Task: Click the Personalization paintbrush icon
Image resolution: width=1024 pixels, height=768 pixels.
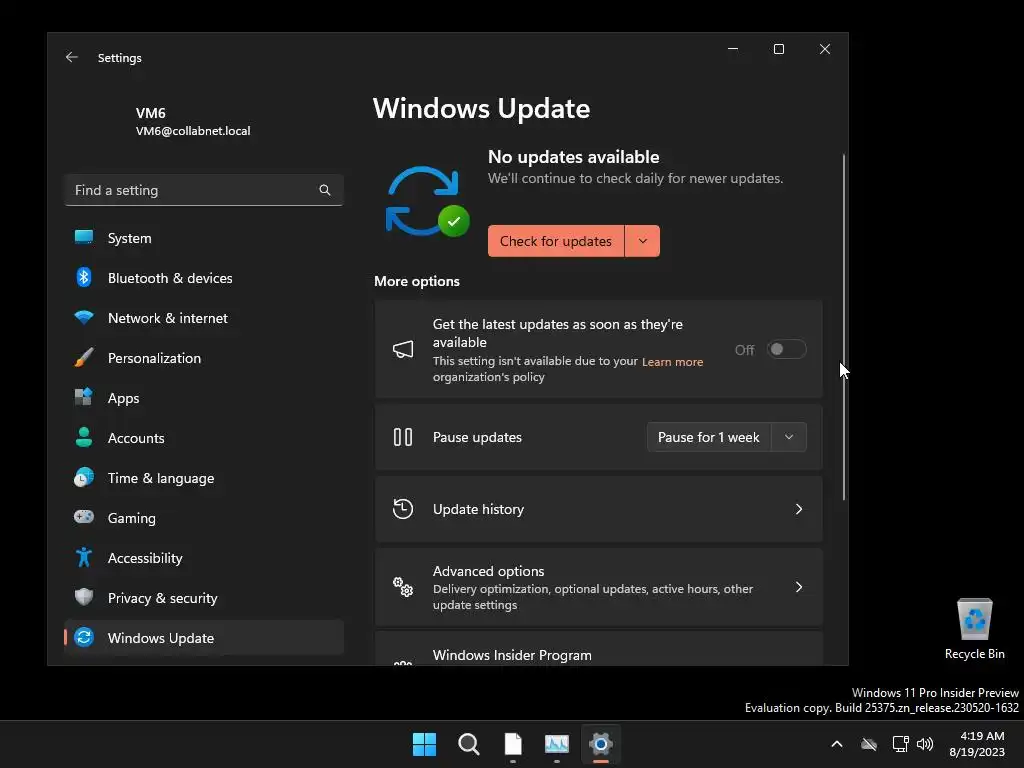Action: 84,357
